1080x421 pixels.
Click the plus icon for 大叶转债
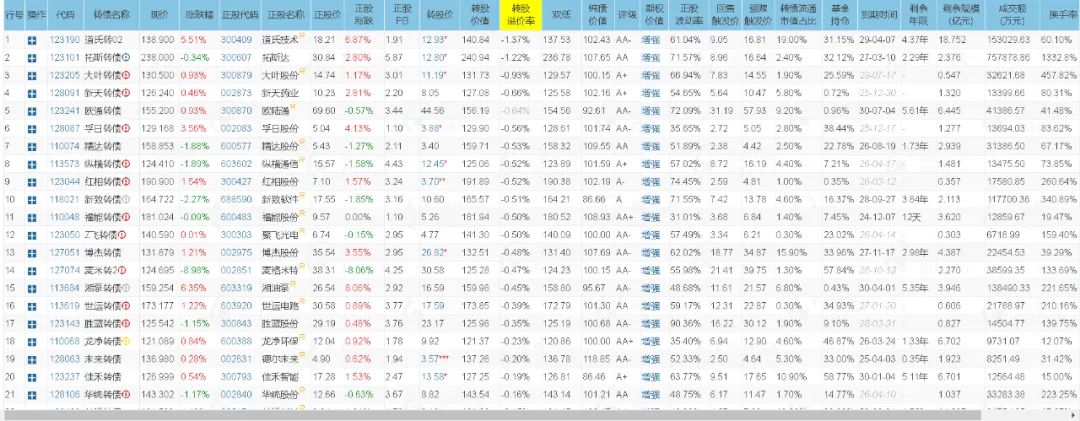32,76
